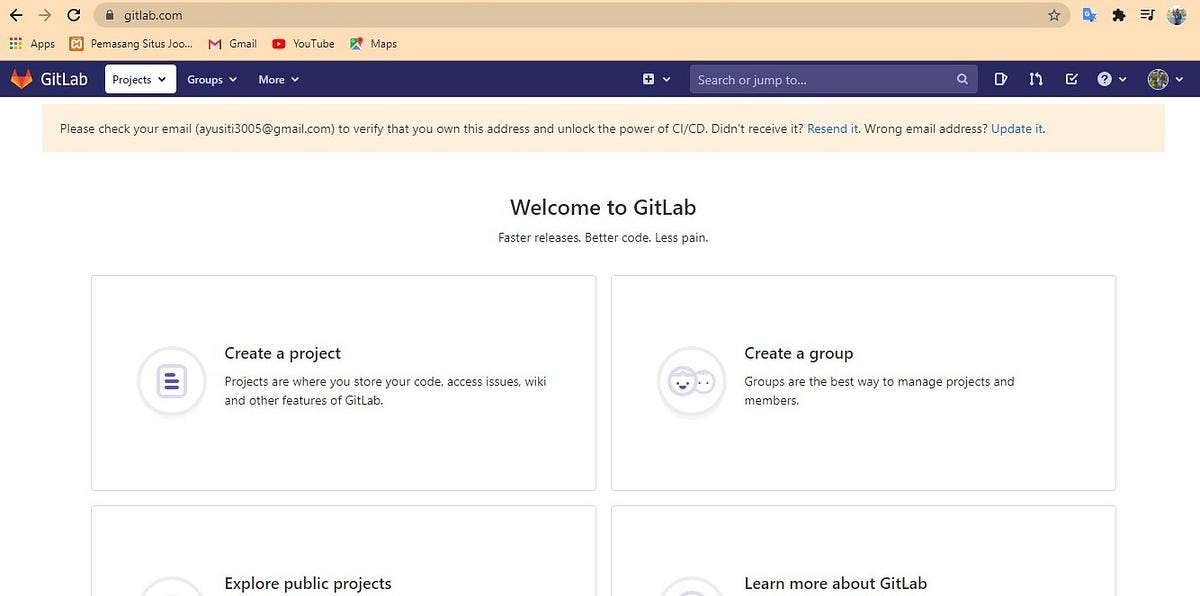Open the More menu
Image resolution: width=1200 pixels, height=596 pixels.
tap(277, 79)
